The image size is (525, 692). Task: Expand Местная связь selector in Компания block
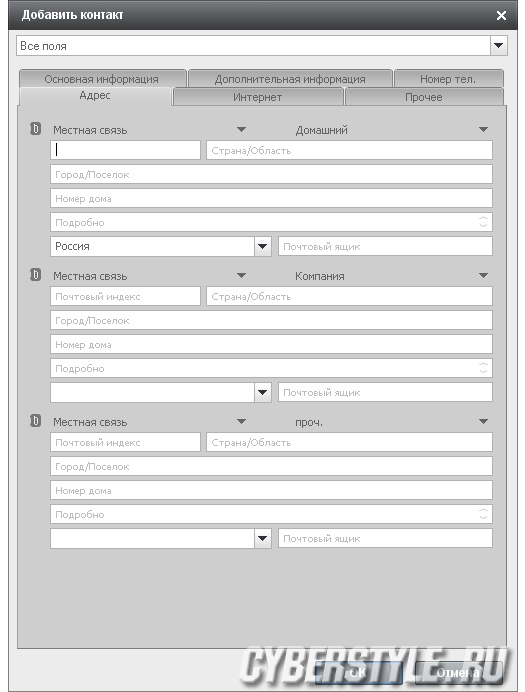[x=241, y=275]
